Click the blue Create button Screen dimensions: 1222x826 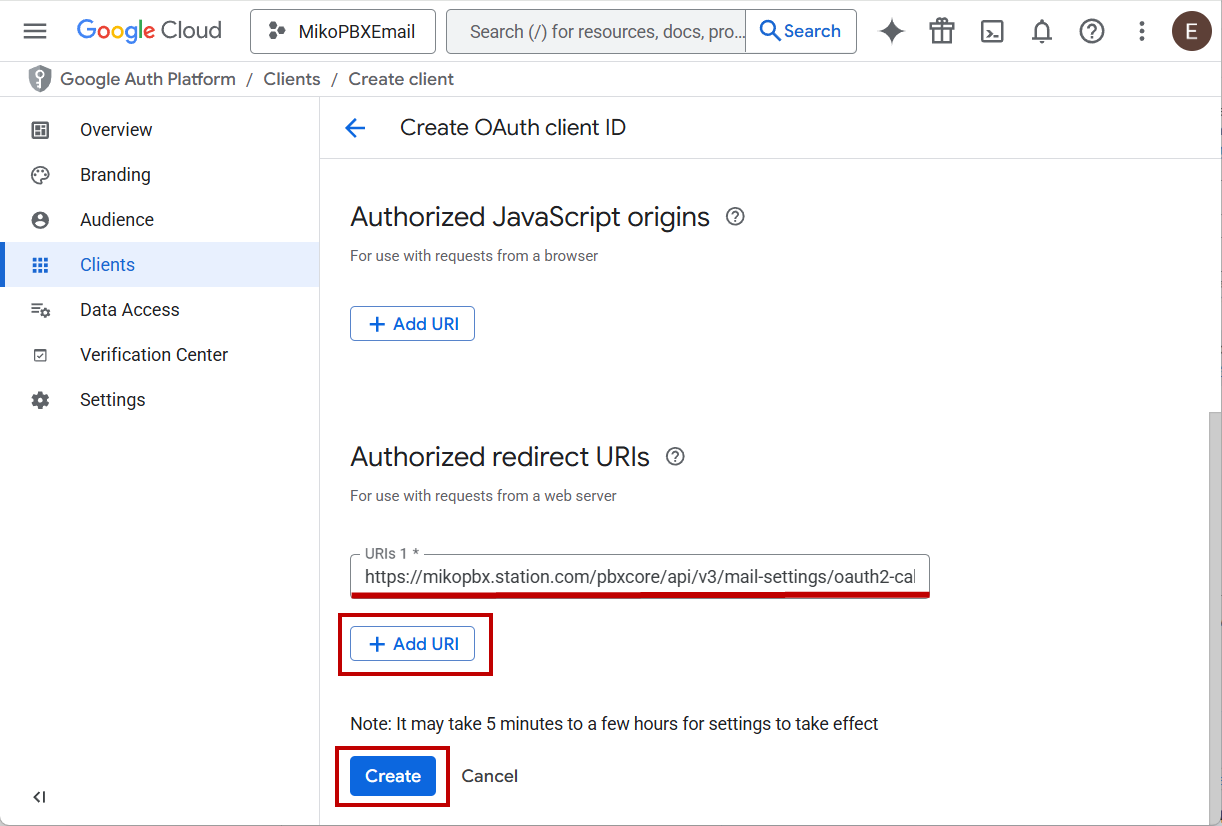393,776
